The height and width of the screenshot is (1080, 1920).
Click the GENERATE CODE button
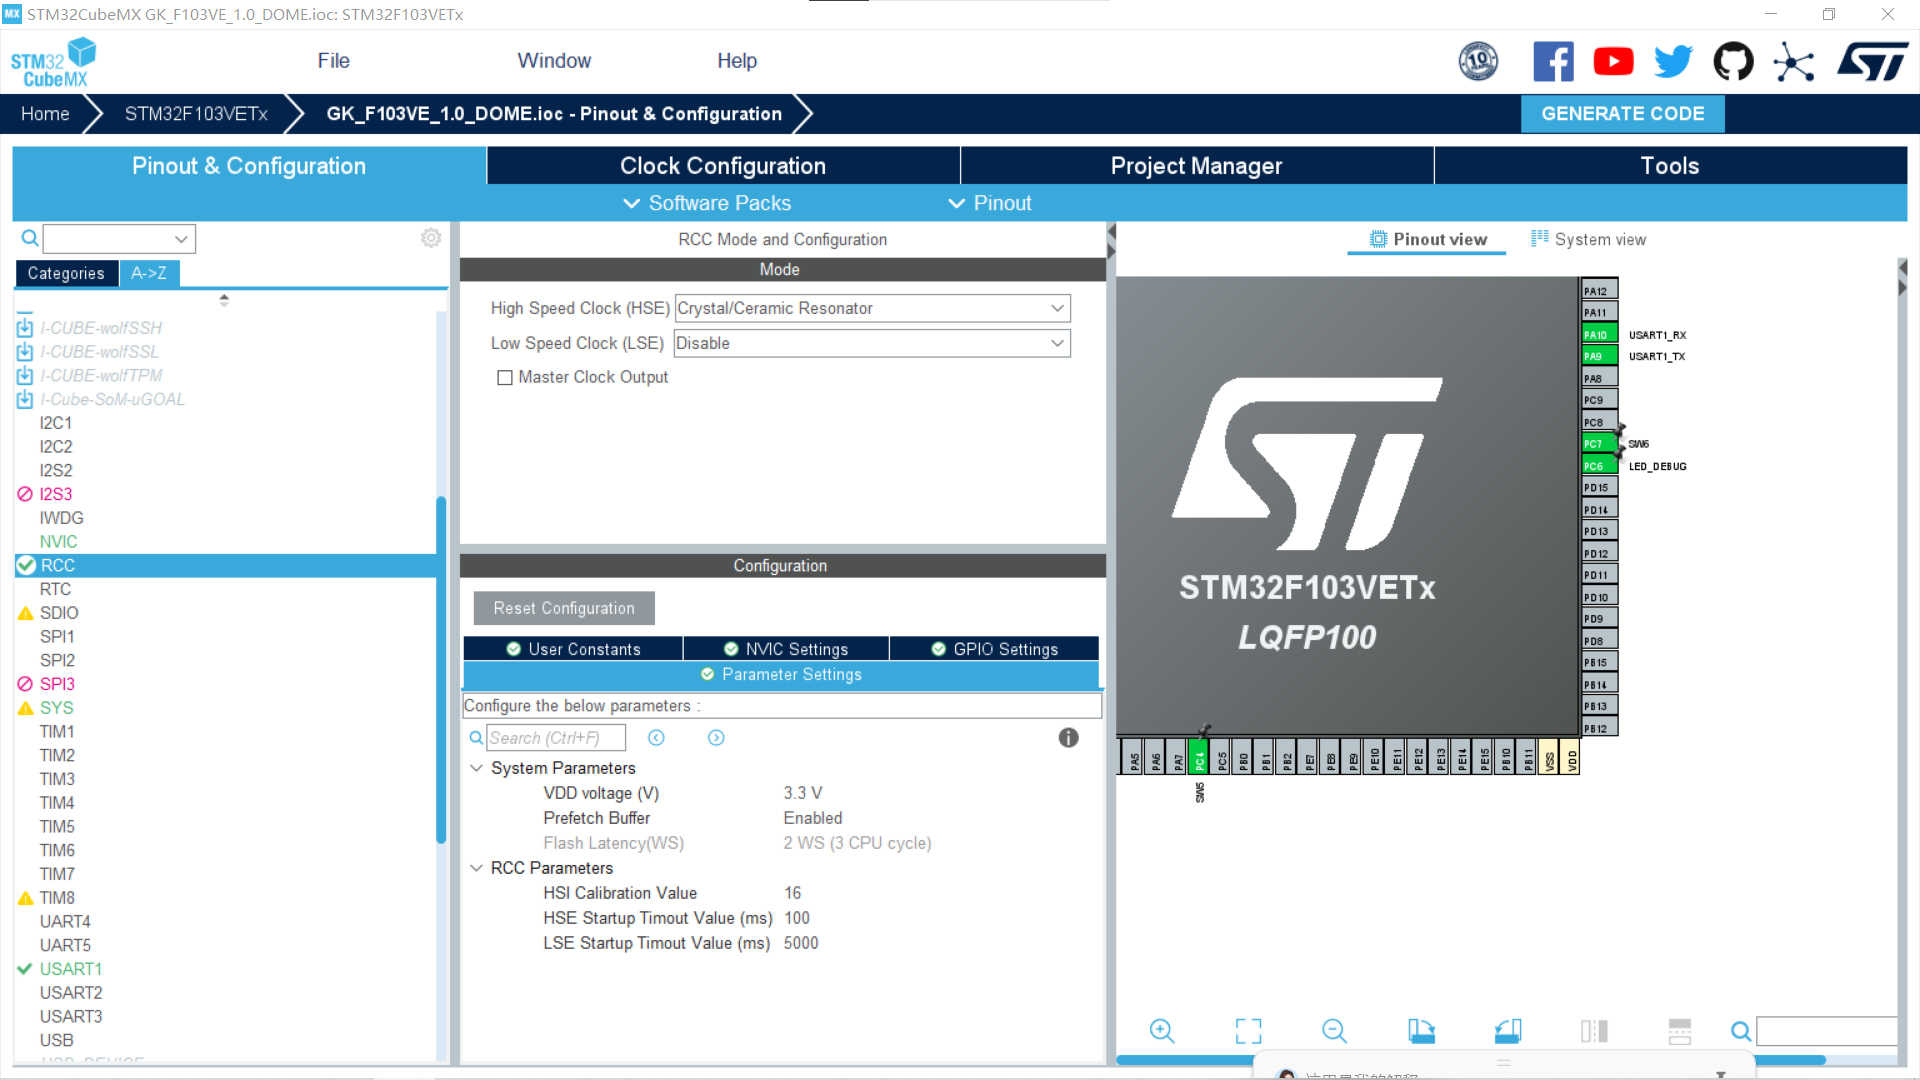[x=1622, y=113]
